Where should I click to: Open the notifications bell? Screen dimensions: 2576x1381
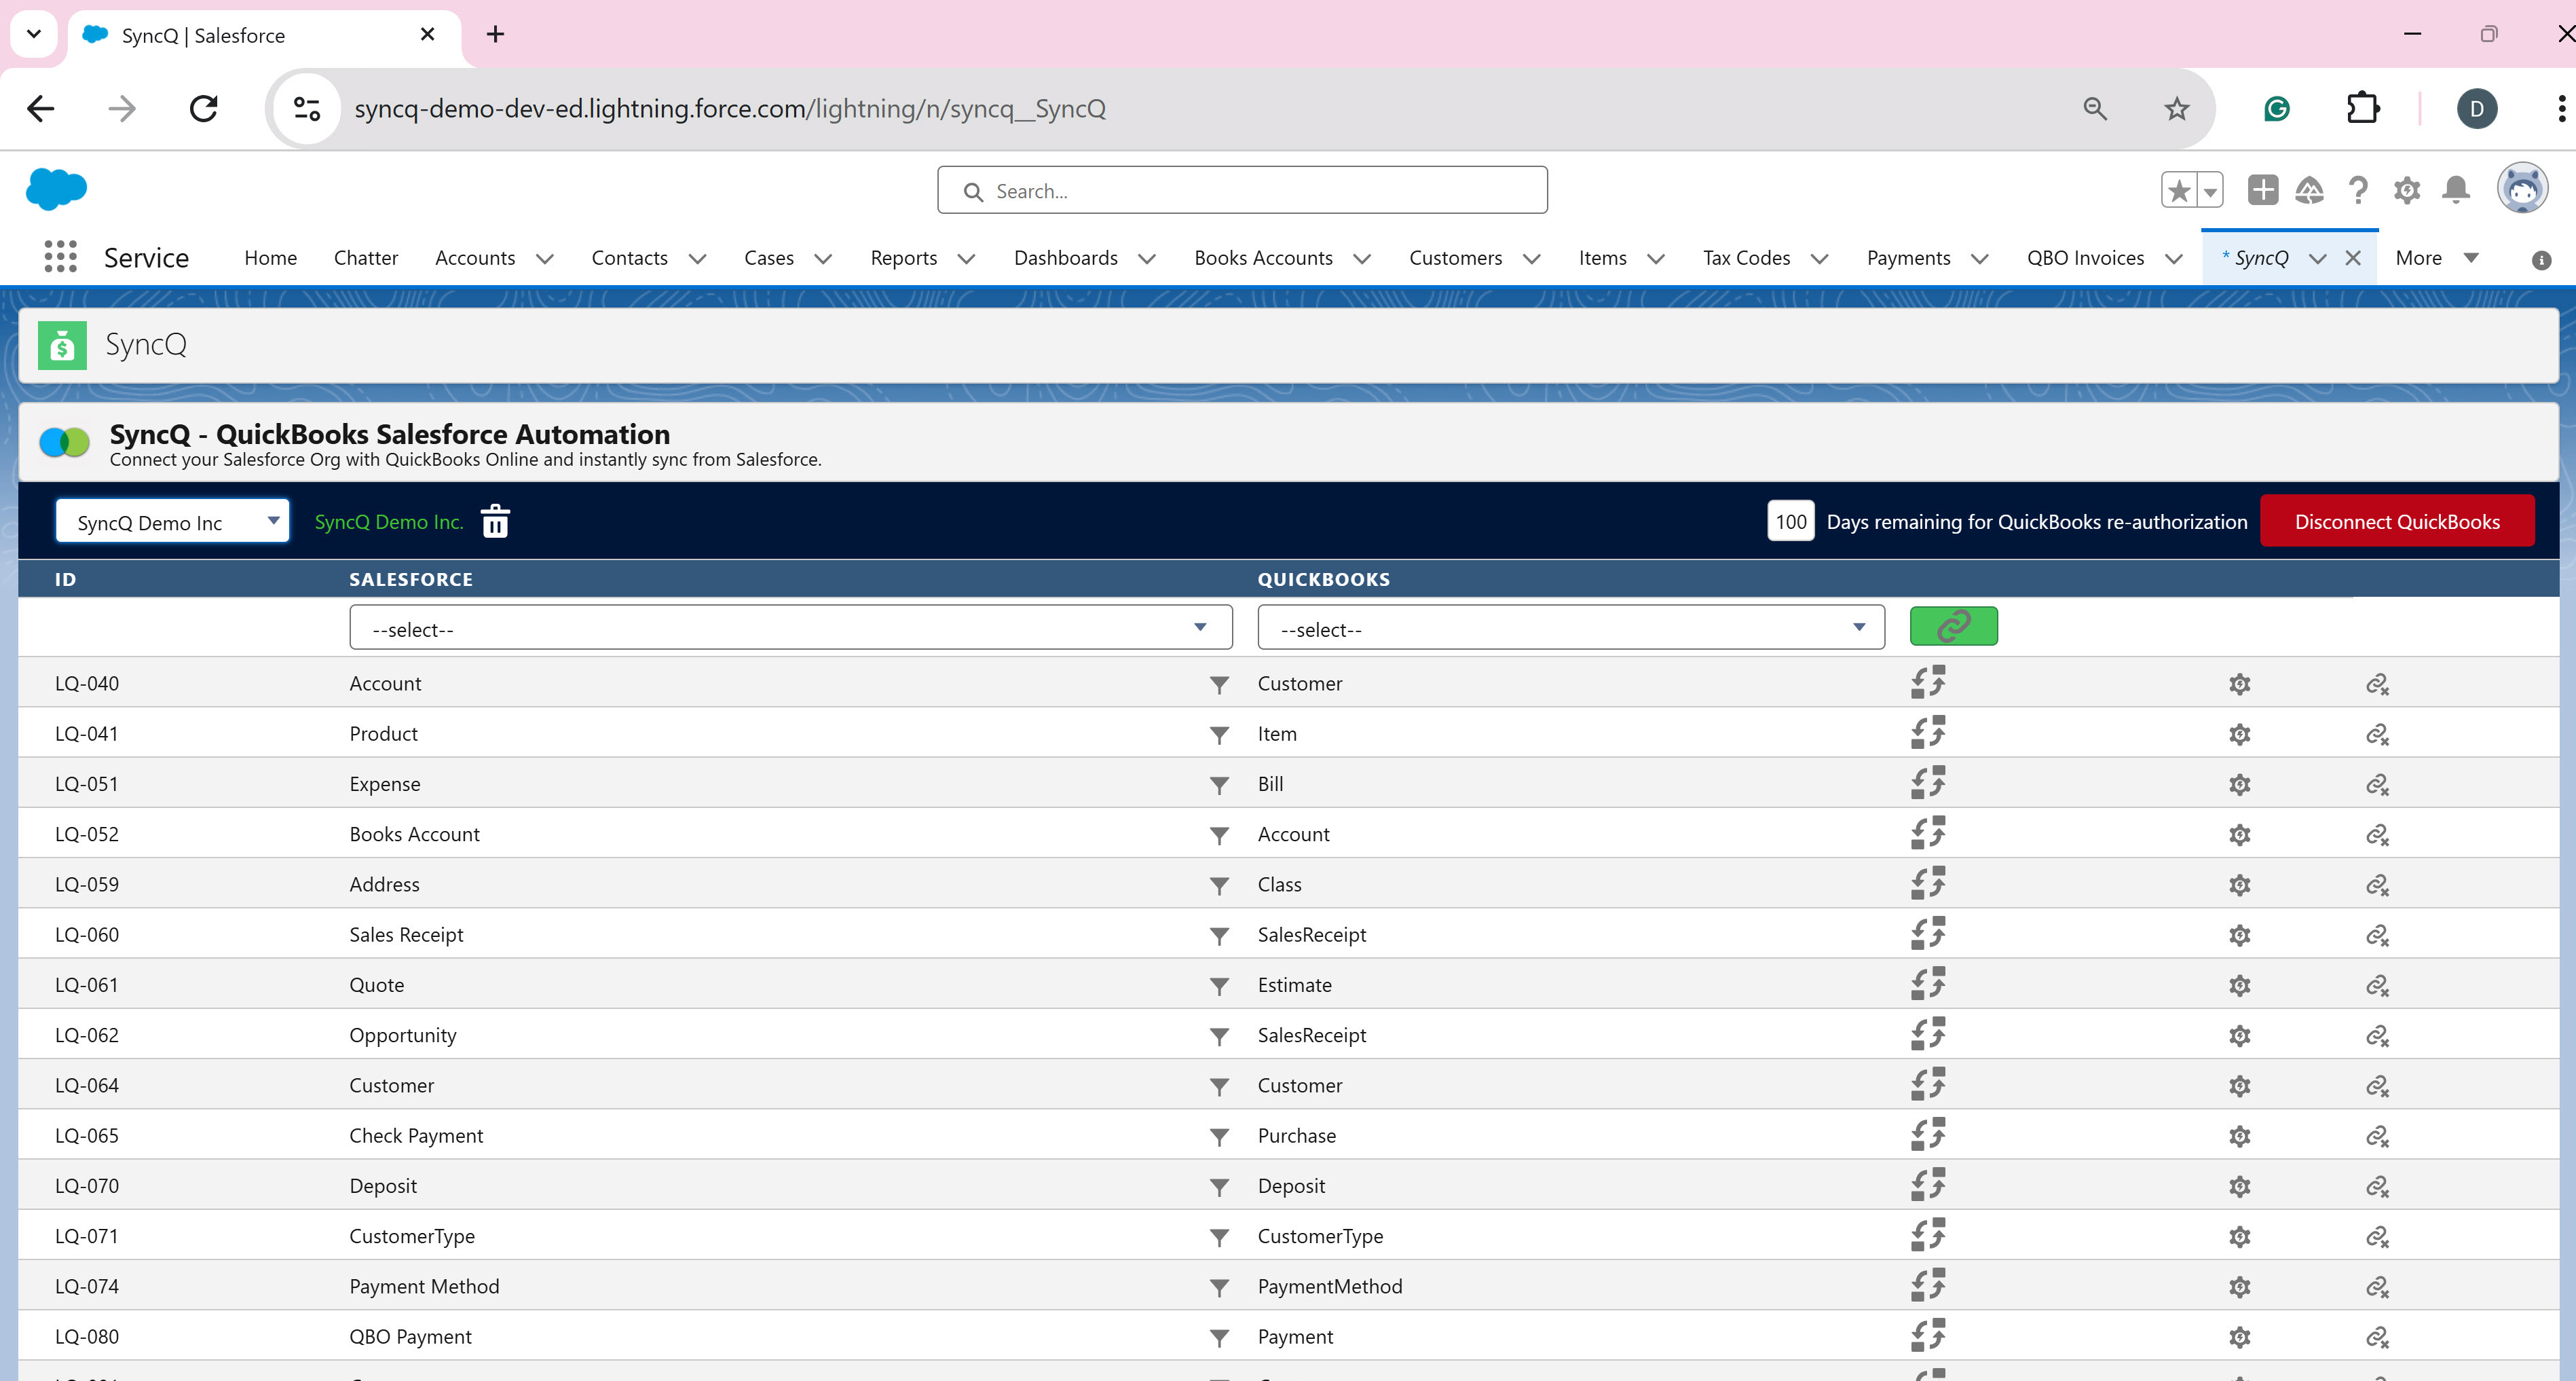coord(2455,190)
